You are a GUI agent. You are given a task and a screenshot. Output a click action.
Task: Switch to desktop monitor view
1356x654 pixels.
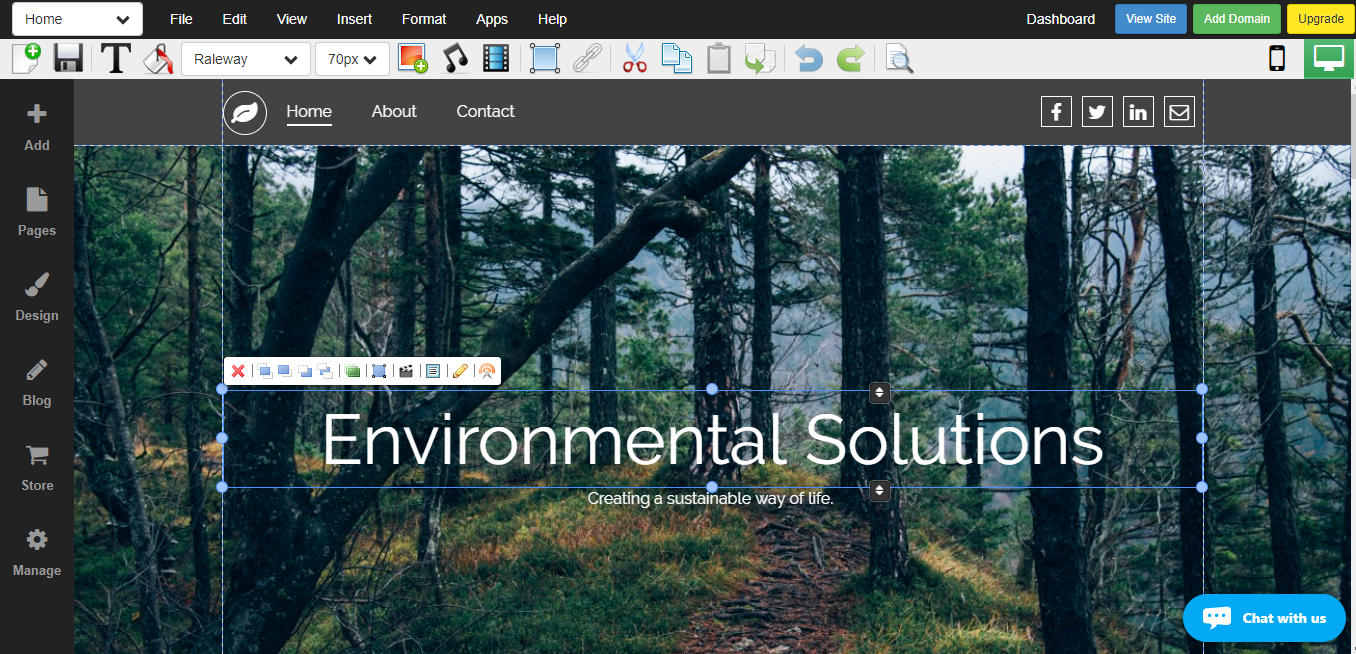tap(1329, 59)
